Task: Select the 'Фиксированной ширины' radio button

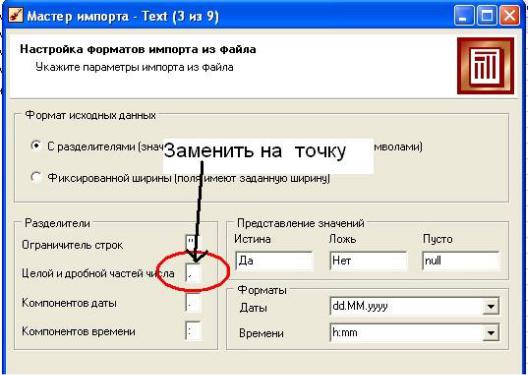Action: pyautogui.click(x=36, y=177)
